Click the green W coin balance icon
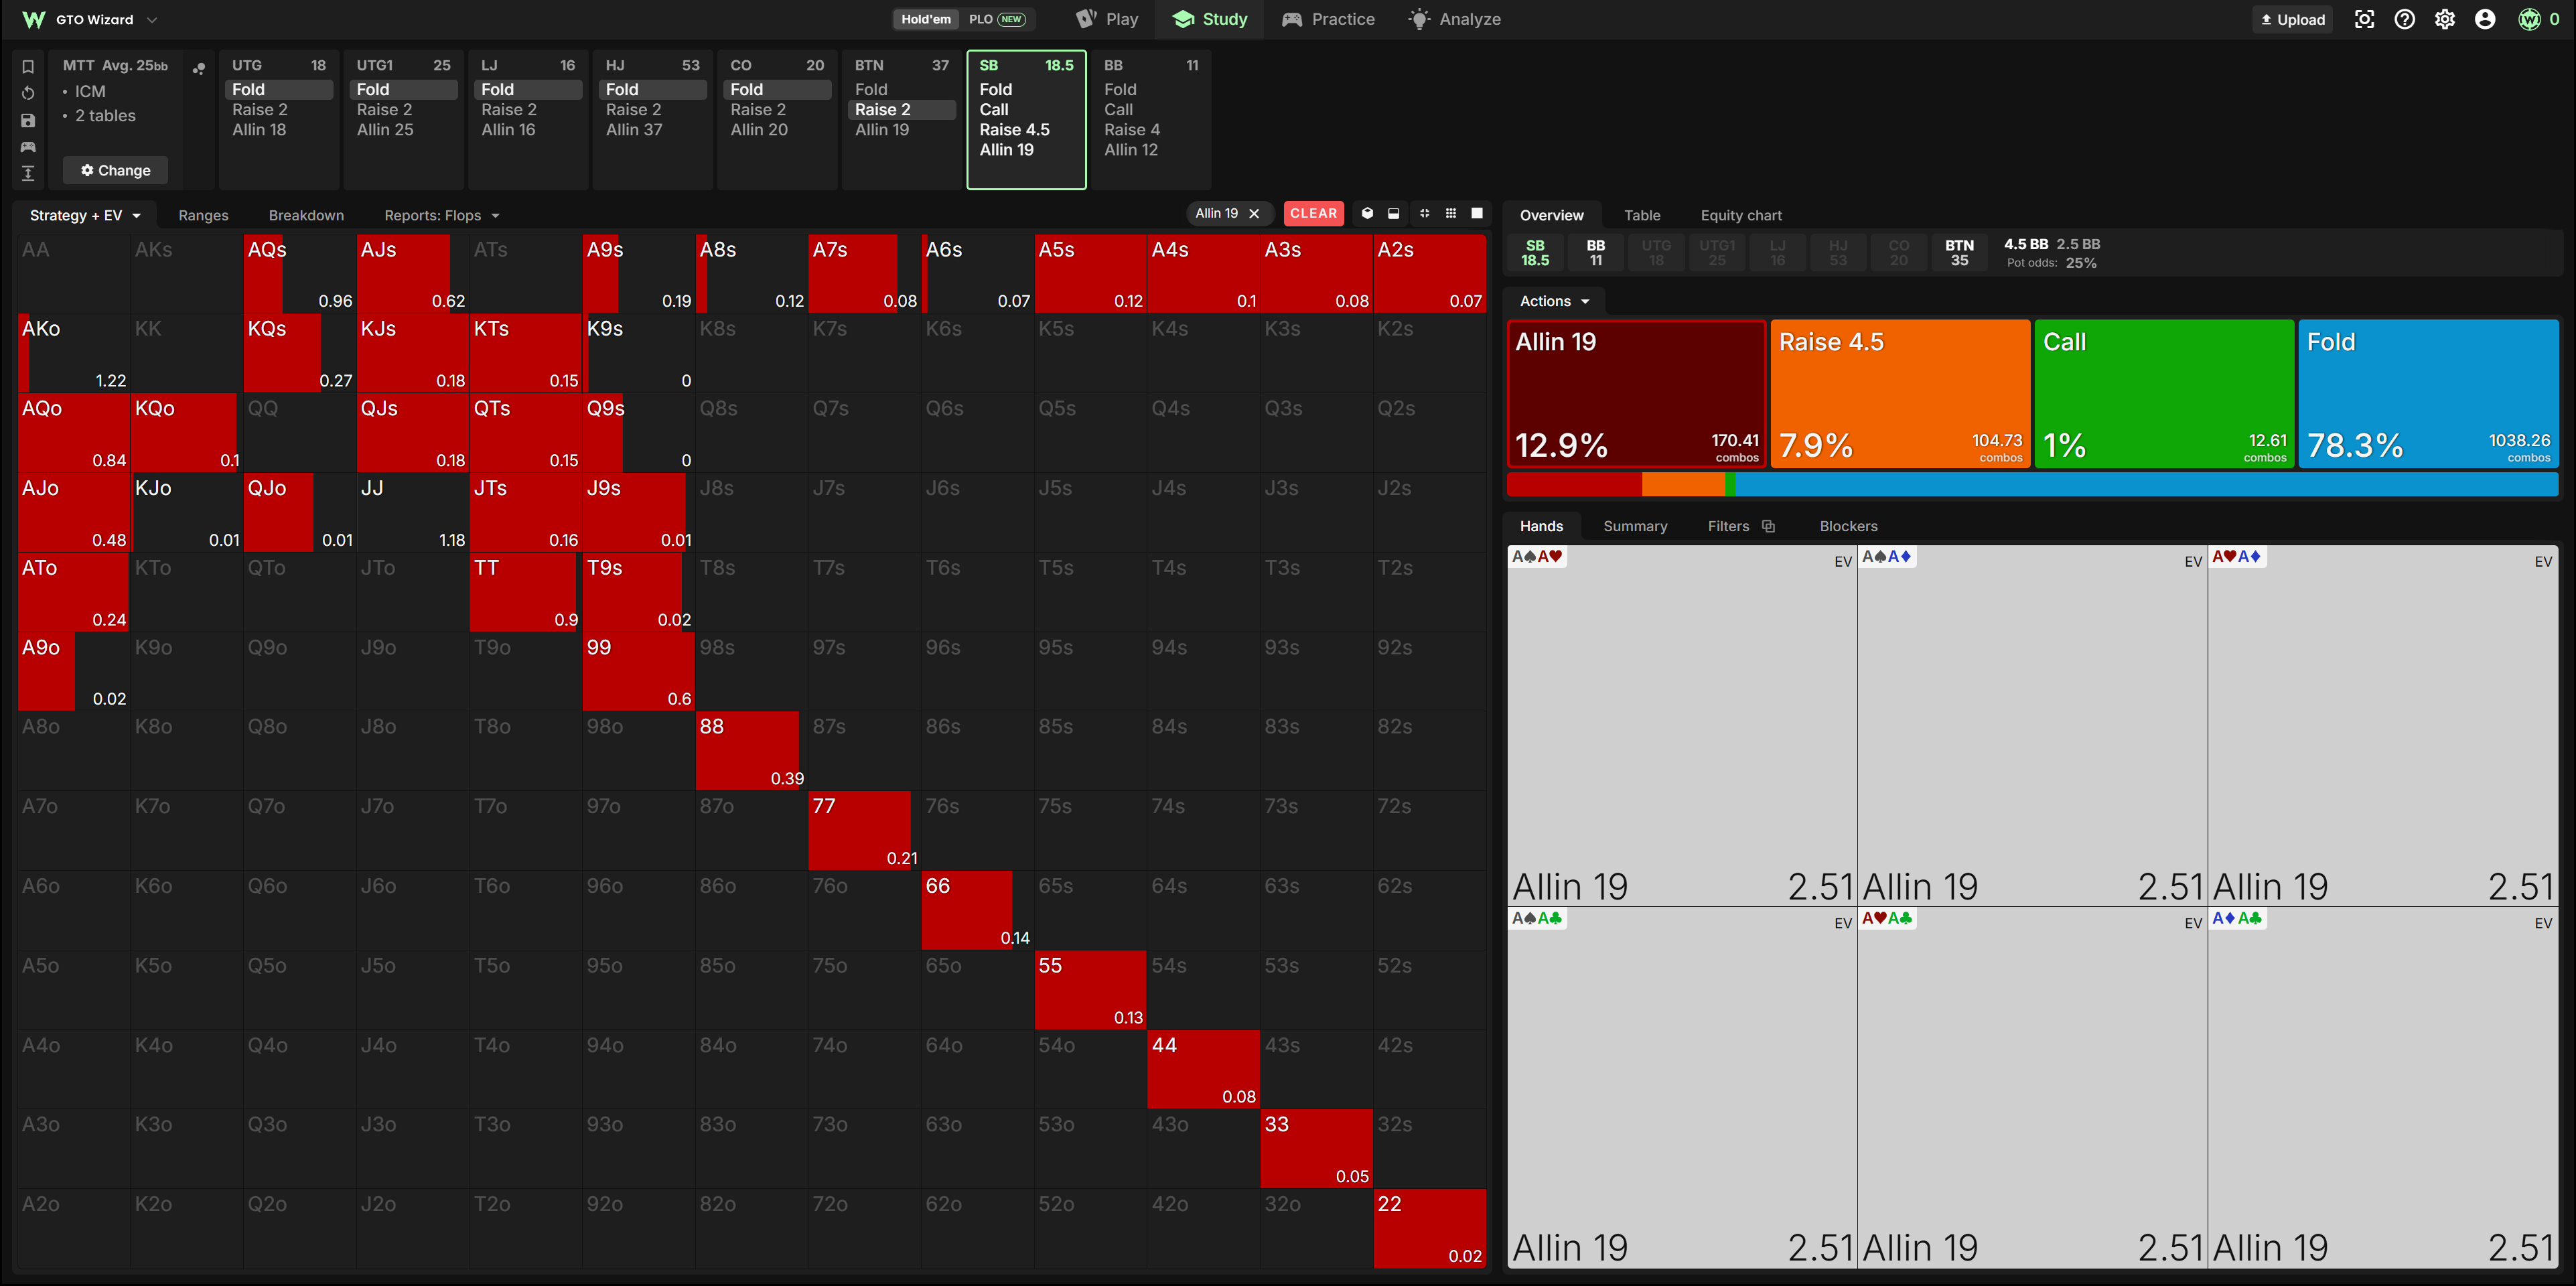Screen dimensions: 2576x1286 click(2529, 19)
